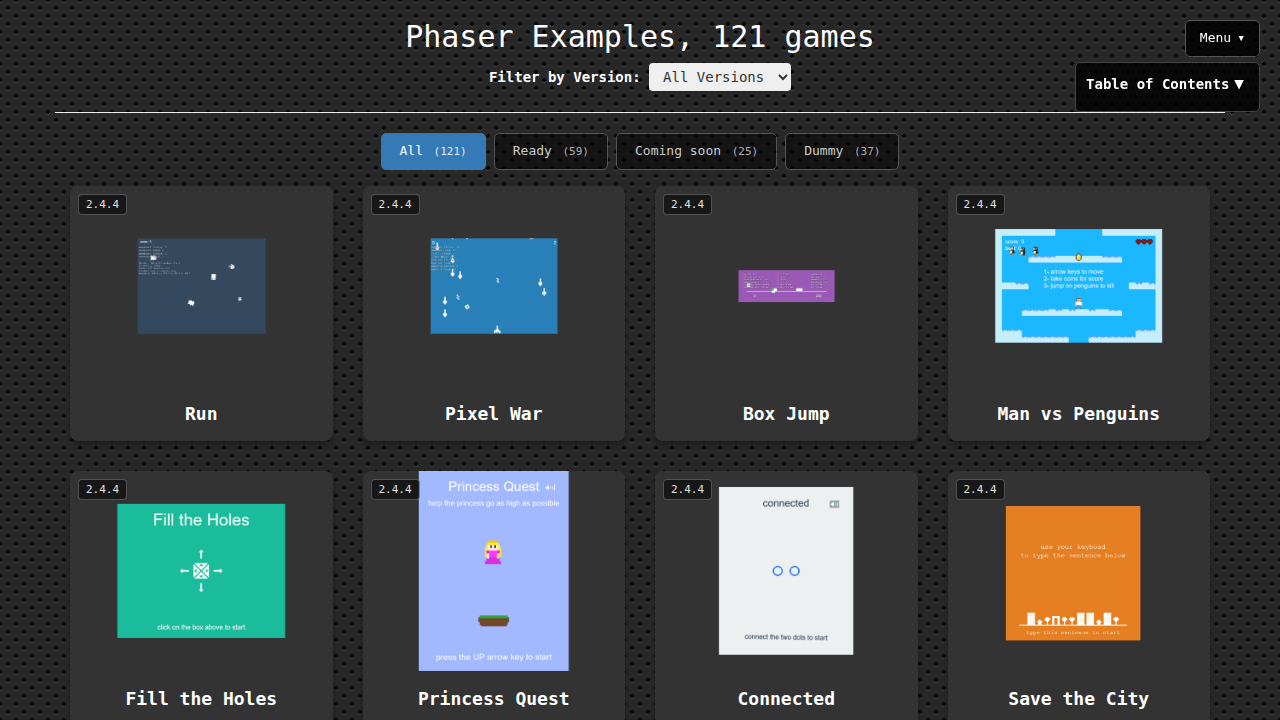The image size is (1280, 720).
Task: Click the 2.4.4 badge on Fill the Holes card
Action: [x=102, y=489]
